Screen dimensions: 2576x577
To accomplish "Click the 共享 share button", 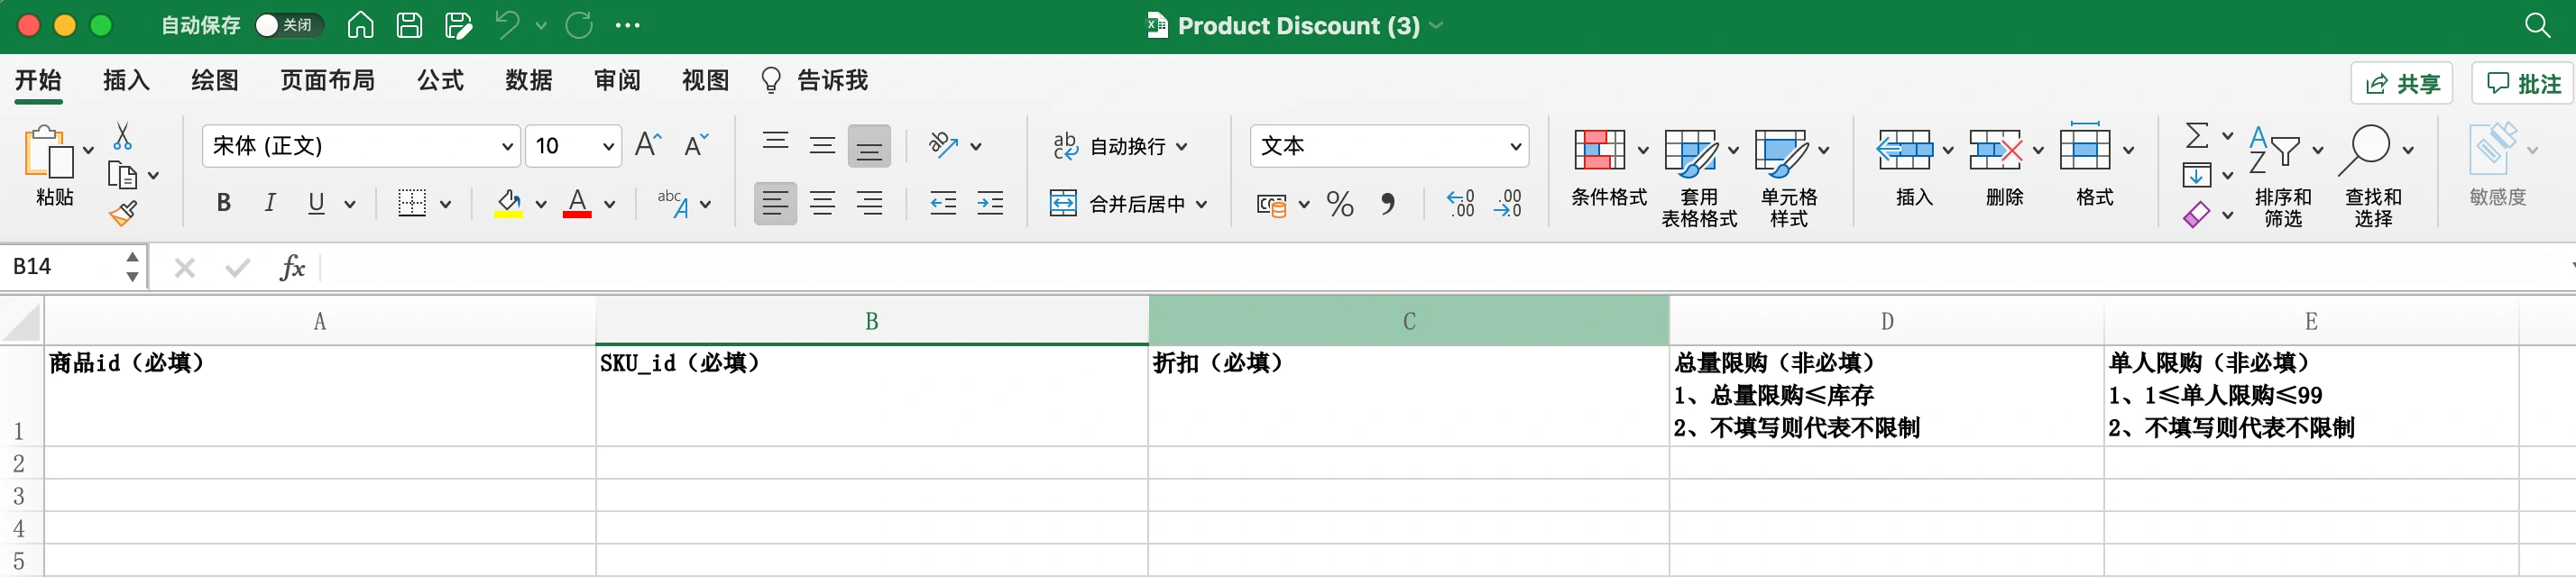I will pos(2401,84).
